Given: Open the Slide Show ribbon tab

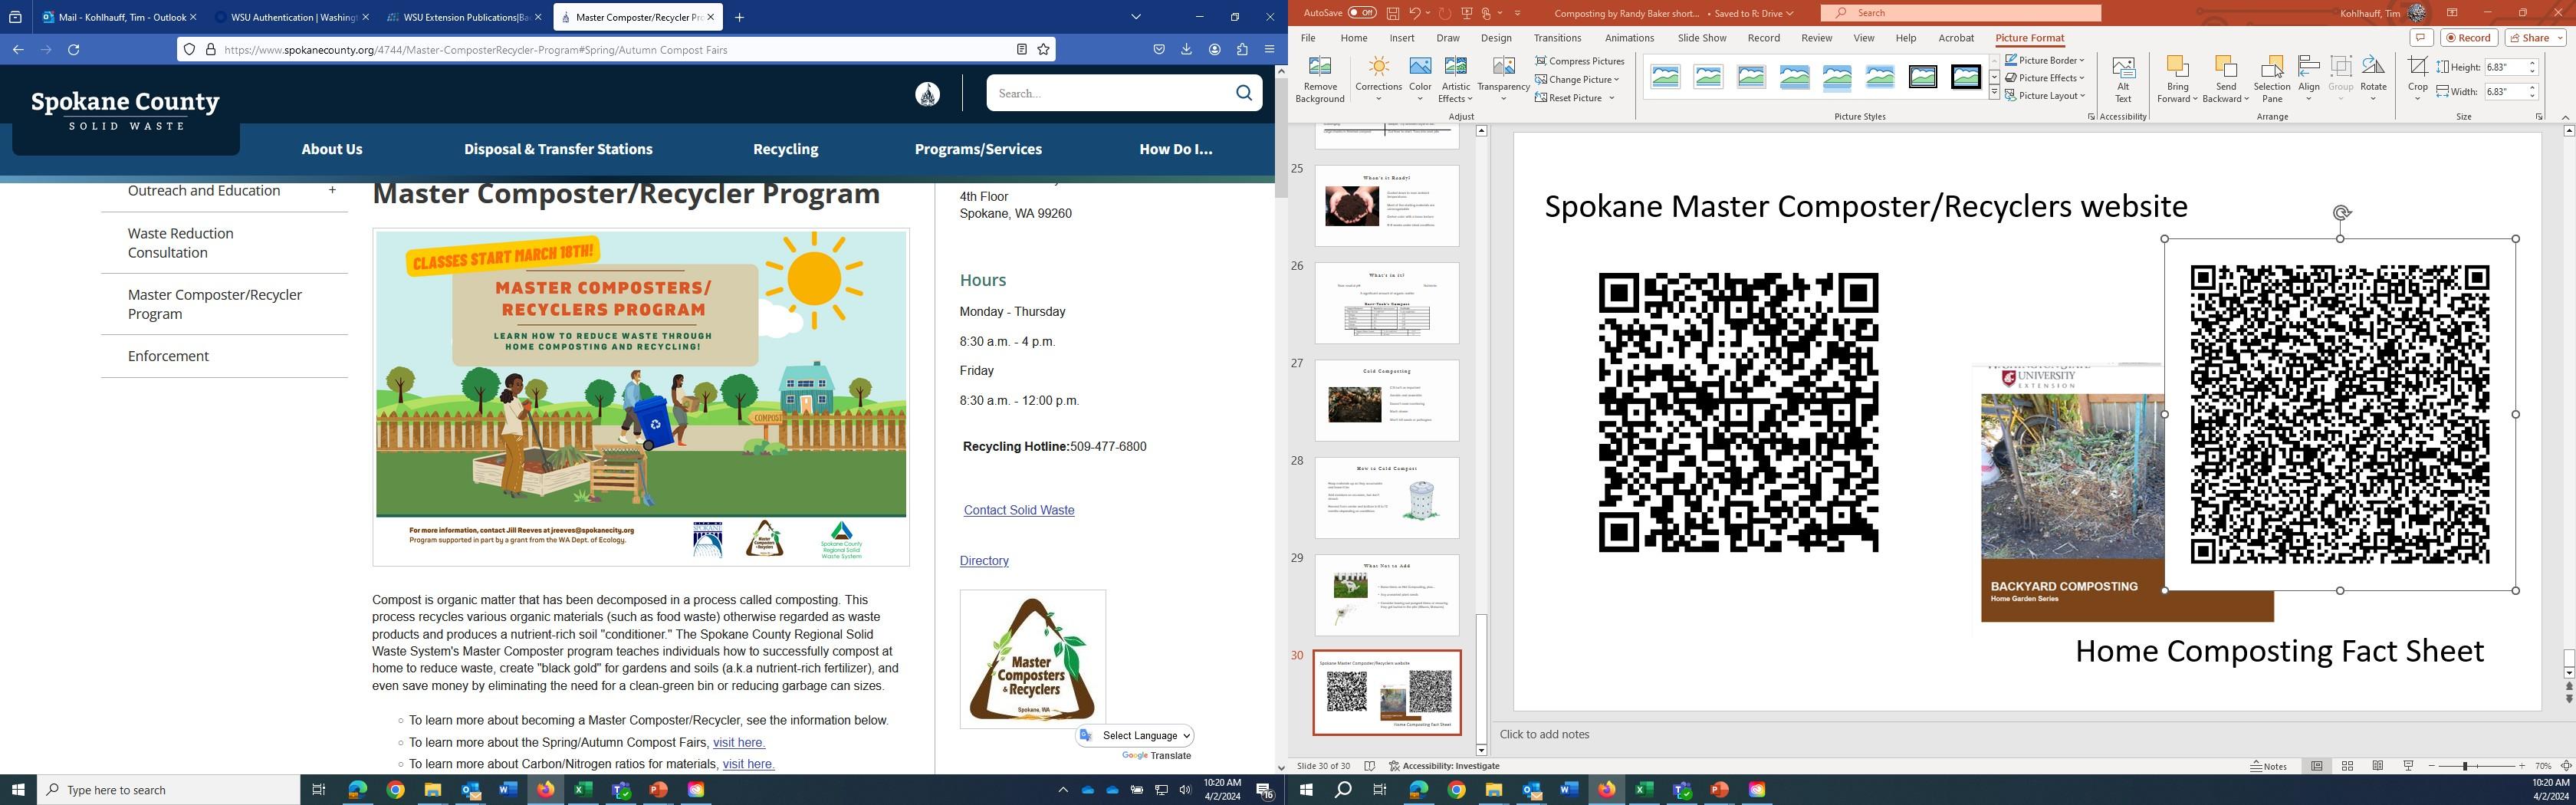Looking at the screenshot, I should (x=1701, y=38).
